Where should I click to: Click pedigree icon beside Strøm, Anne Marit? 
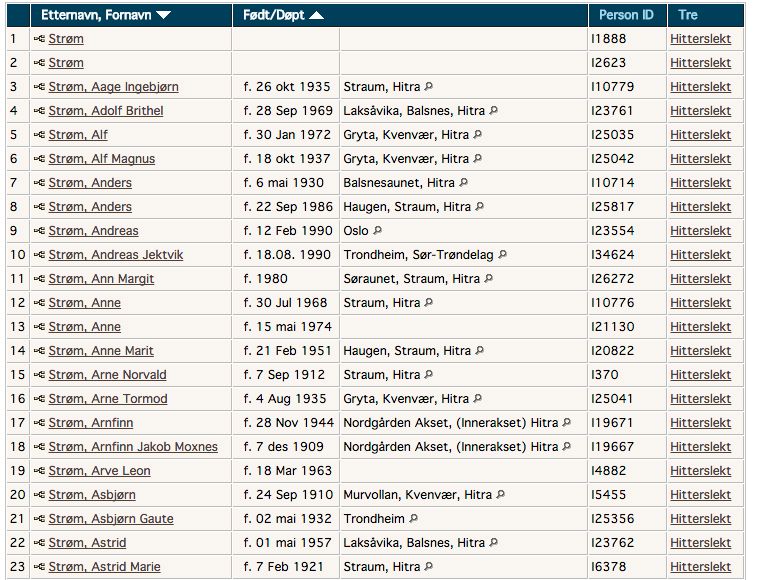pyautogui.click(x=39, y=351)
